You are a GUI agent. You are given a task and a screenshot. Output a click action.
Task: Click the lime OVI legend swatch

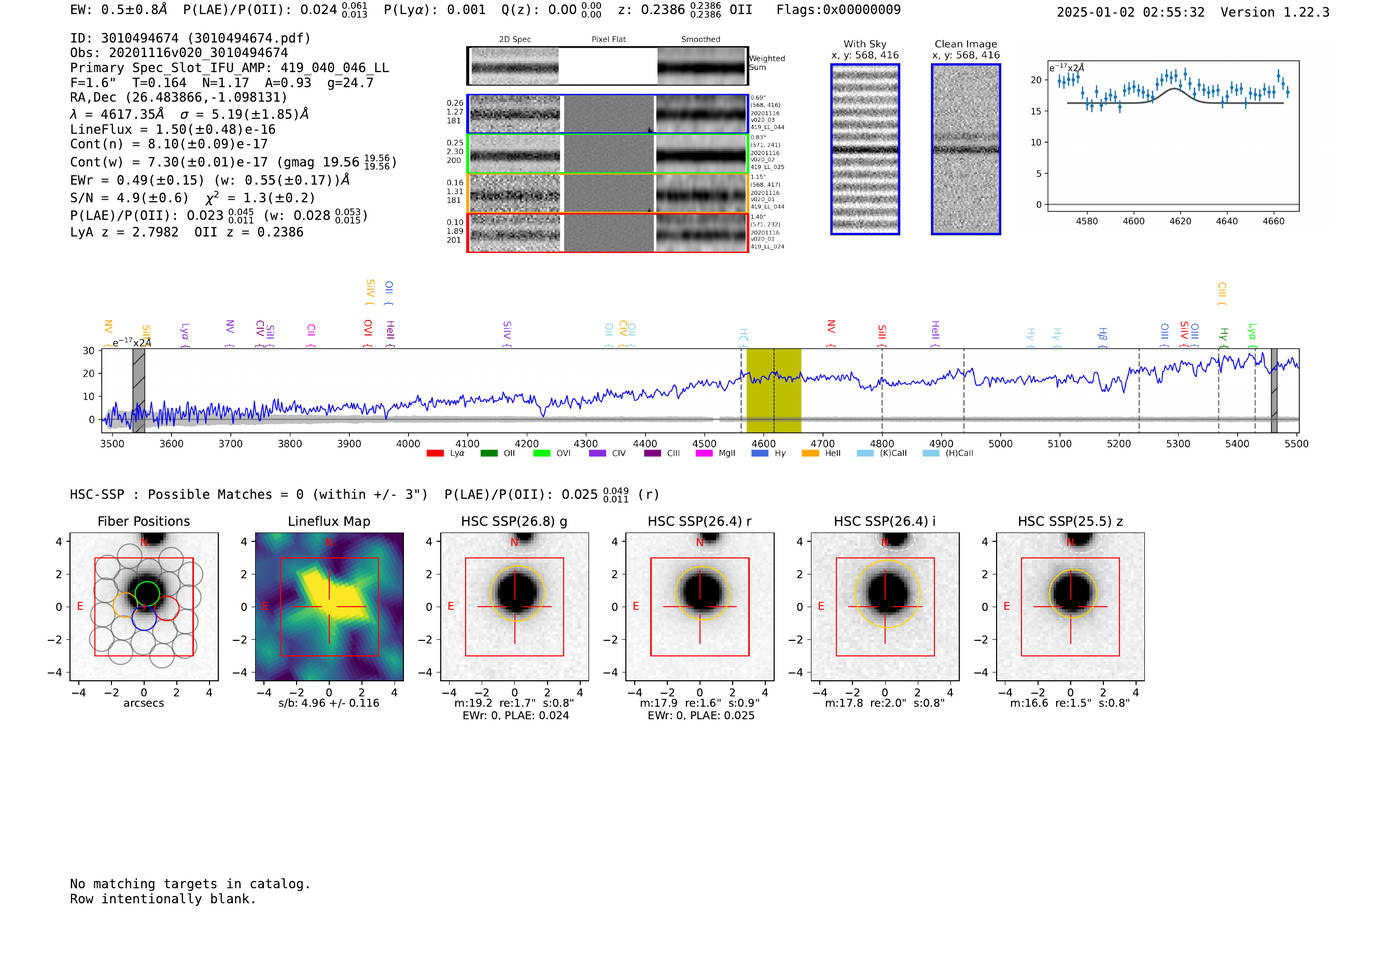coord(542,453)
